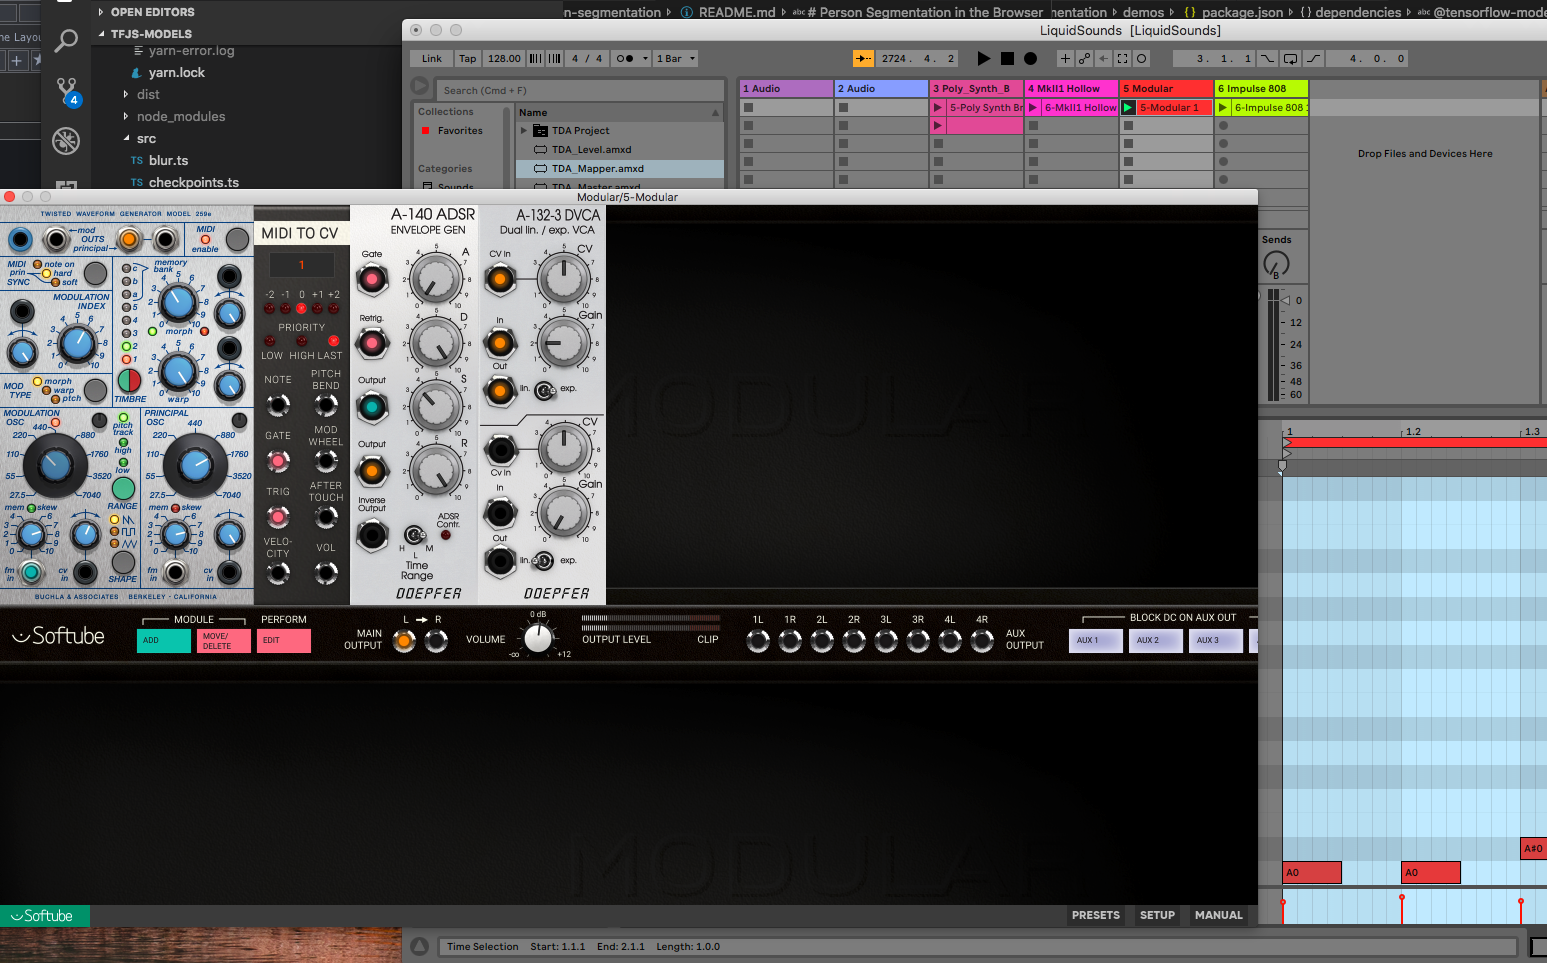Toggle the AUX 1 block DC button
1547x963 pixels.
1095,641
